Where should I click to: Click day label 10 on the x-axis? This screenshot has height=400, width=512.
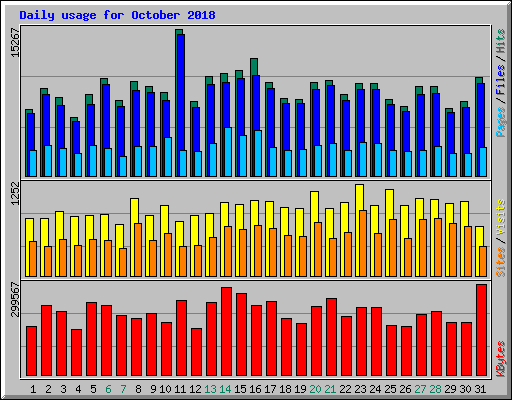pyautogui.click(x=165, y=389)
